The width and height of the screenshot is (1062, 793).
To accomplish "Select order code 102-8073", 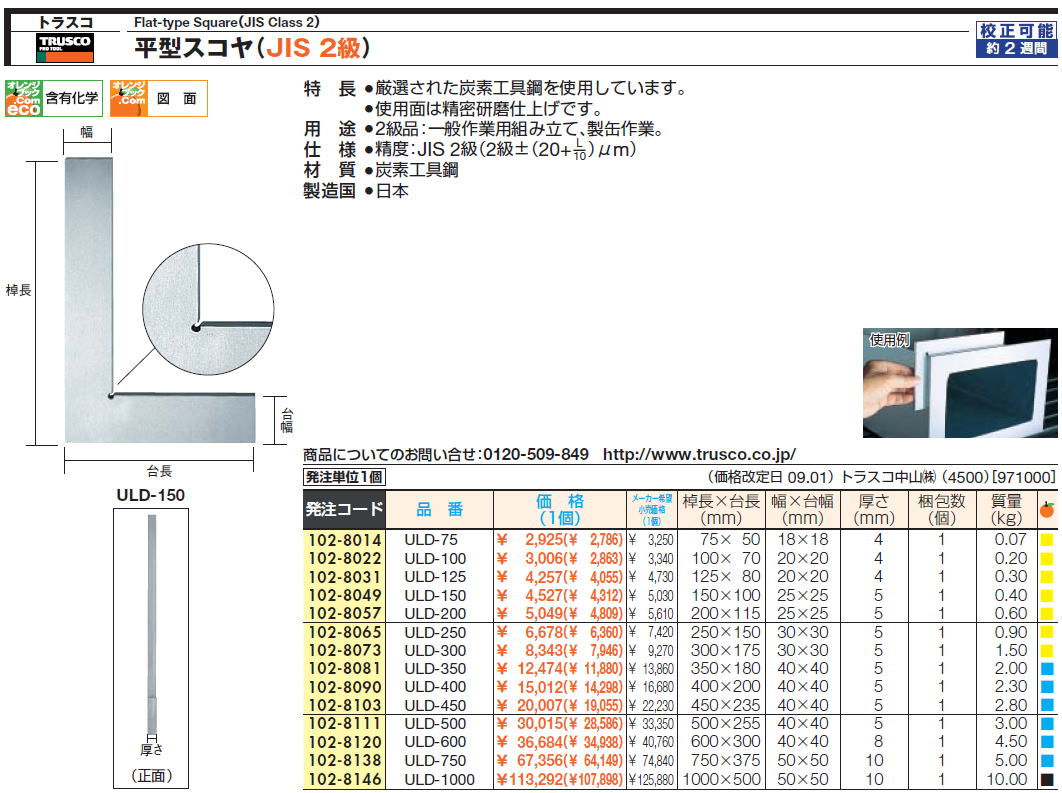I will (x=345, y=651).
